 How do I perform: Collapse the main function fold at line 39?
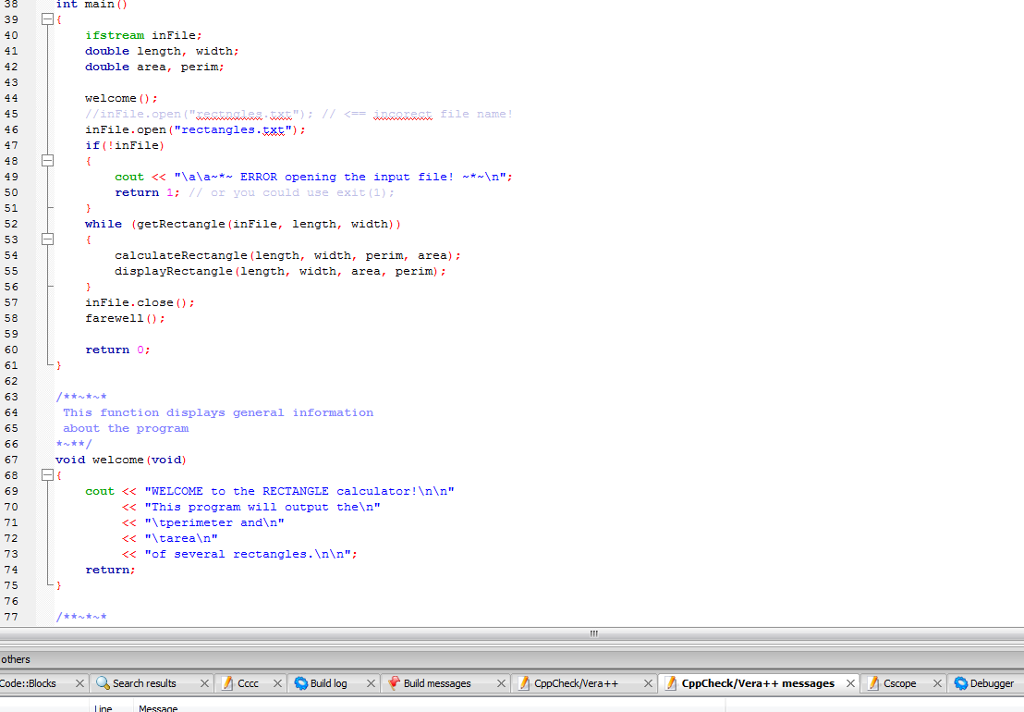tap(47, 20)
